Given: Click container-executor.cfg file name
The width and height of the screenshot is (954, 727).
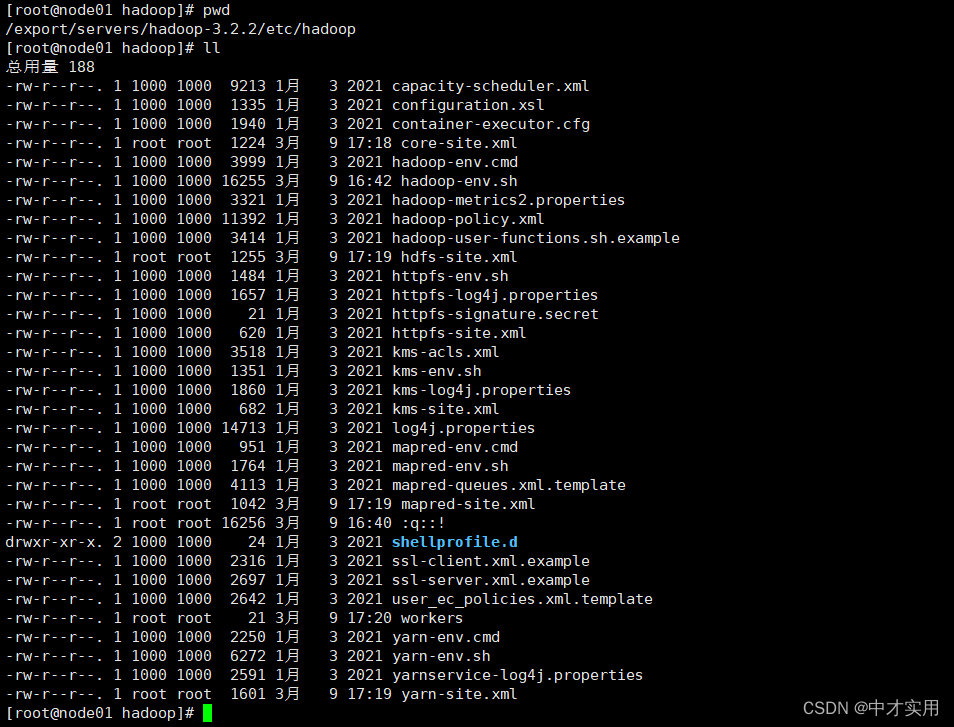Looking at the screenshot, I should (x=491, y=124).
